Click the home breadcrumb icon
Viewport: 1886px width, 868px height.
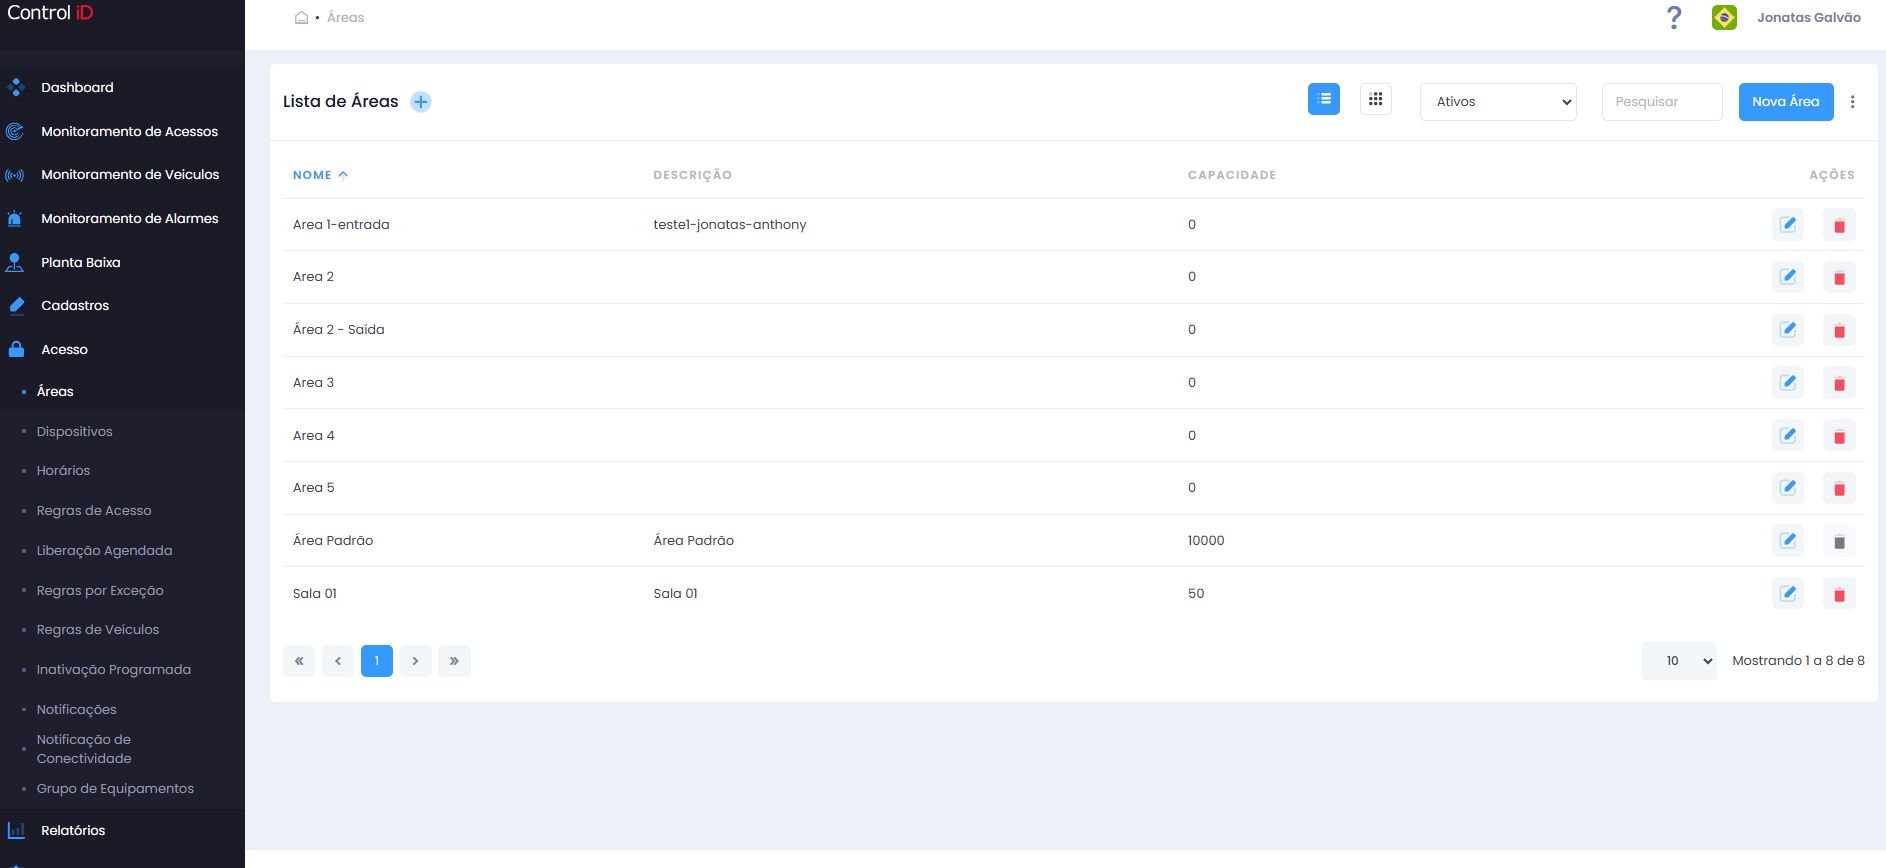click(301, 18)
